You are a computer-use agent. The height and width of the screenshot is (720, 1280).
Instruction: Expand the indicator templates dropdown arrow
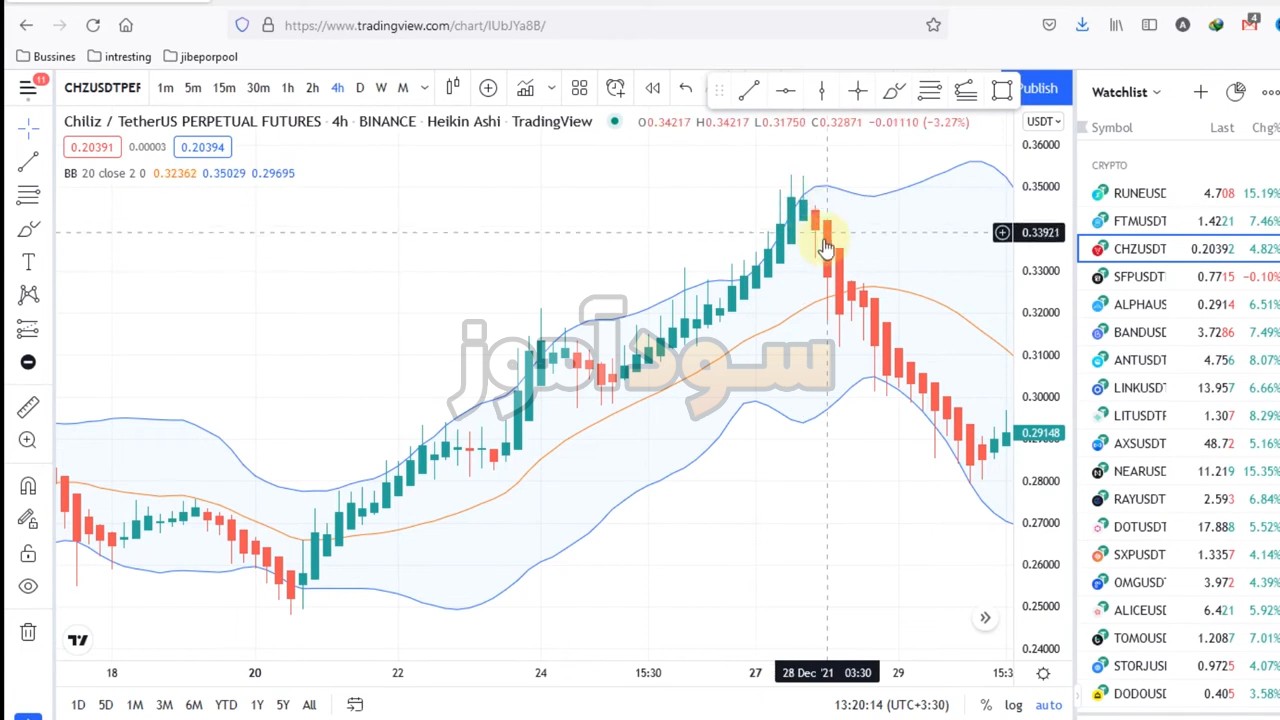click(551, 89)
